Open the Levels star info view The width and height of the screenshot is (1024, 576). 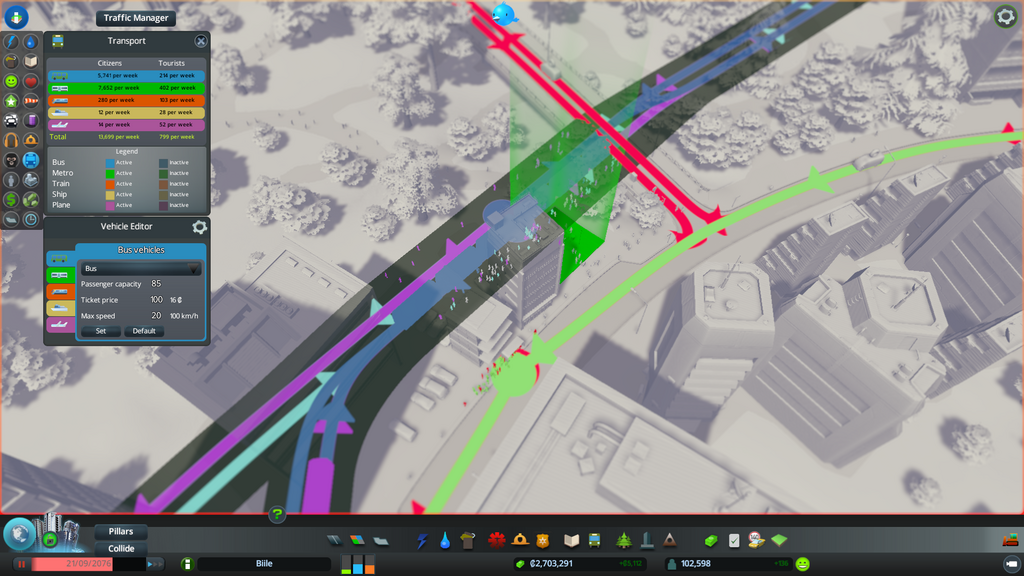pos(11,101)
